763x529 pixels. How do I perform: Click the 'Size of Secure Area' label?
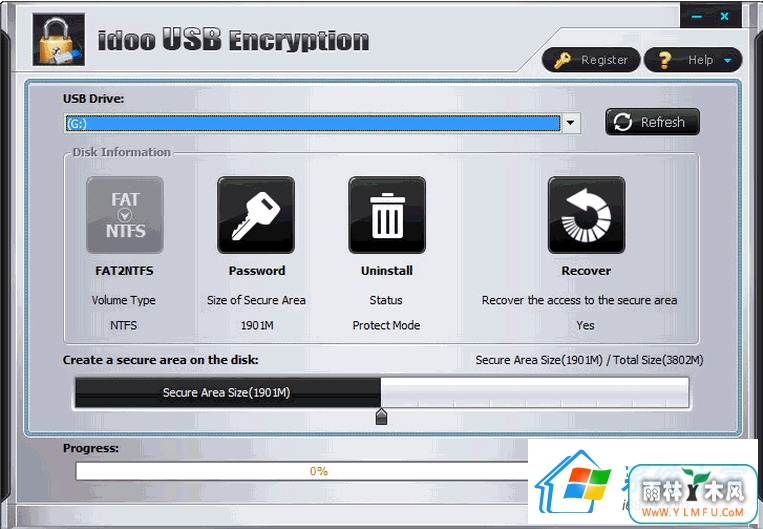tap(256, 300)
